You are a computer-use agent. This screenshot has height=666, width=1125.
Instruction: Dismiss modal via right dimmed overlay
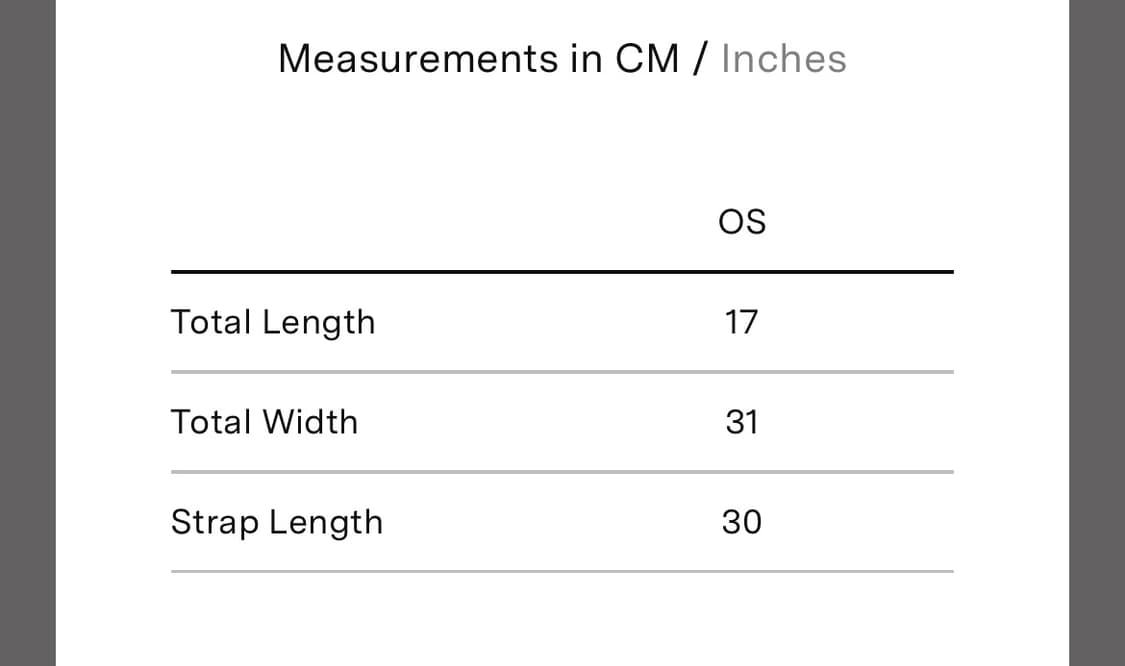1097,333
